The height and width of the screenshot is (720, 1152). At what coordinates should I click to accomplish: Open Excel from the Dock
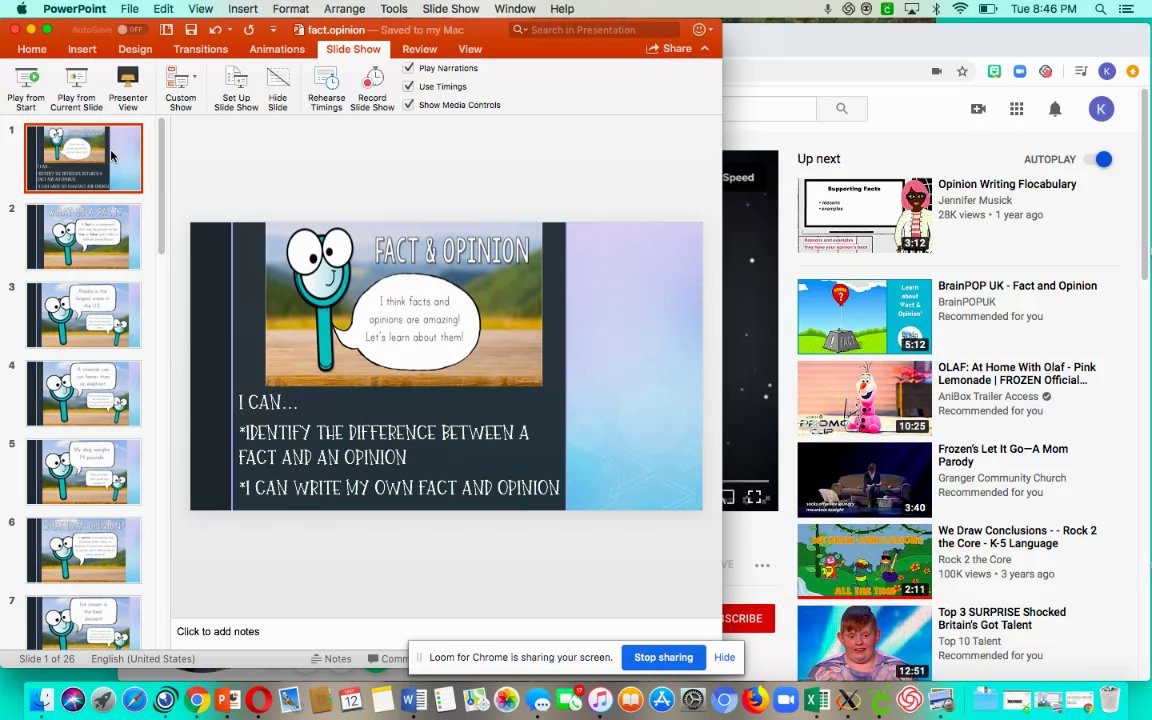[816, 699]
